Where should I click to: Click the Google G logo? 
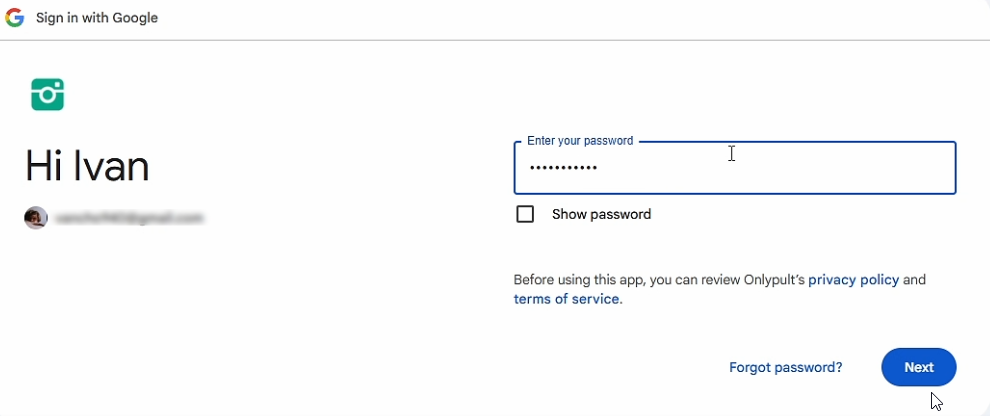tap(15, 18)
